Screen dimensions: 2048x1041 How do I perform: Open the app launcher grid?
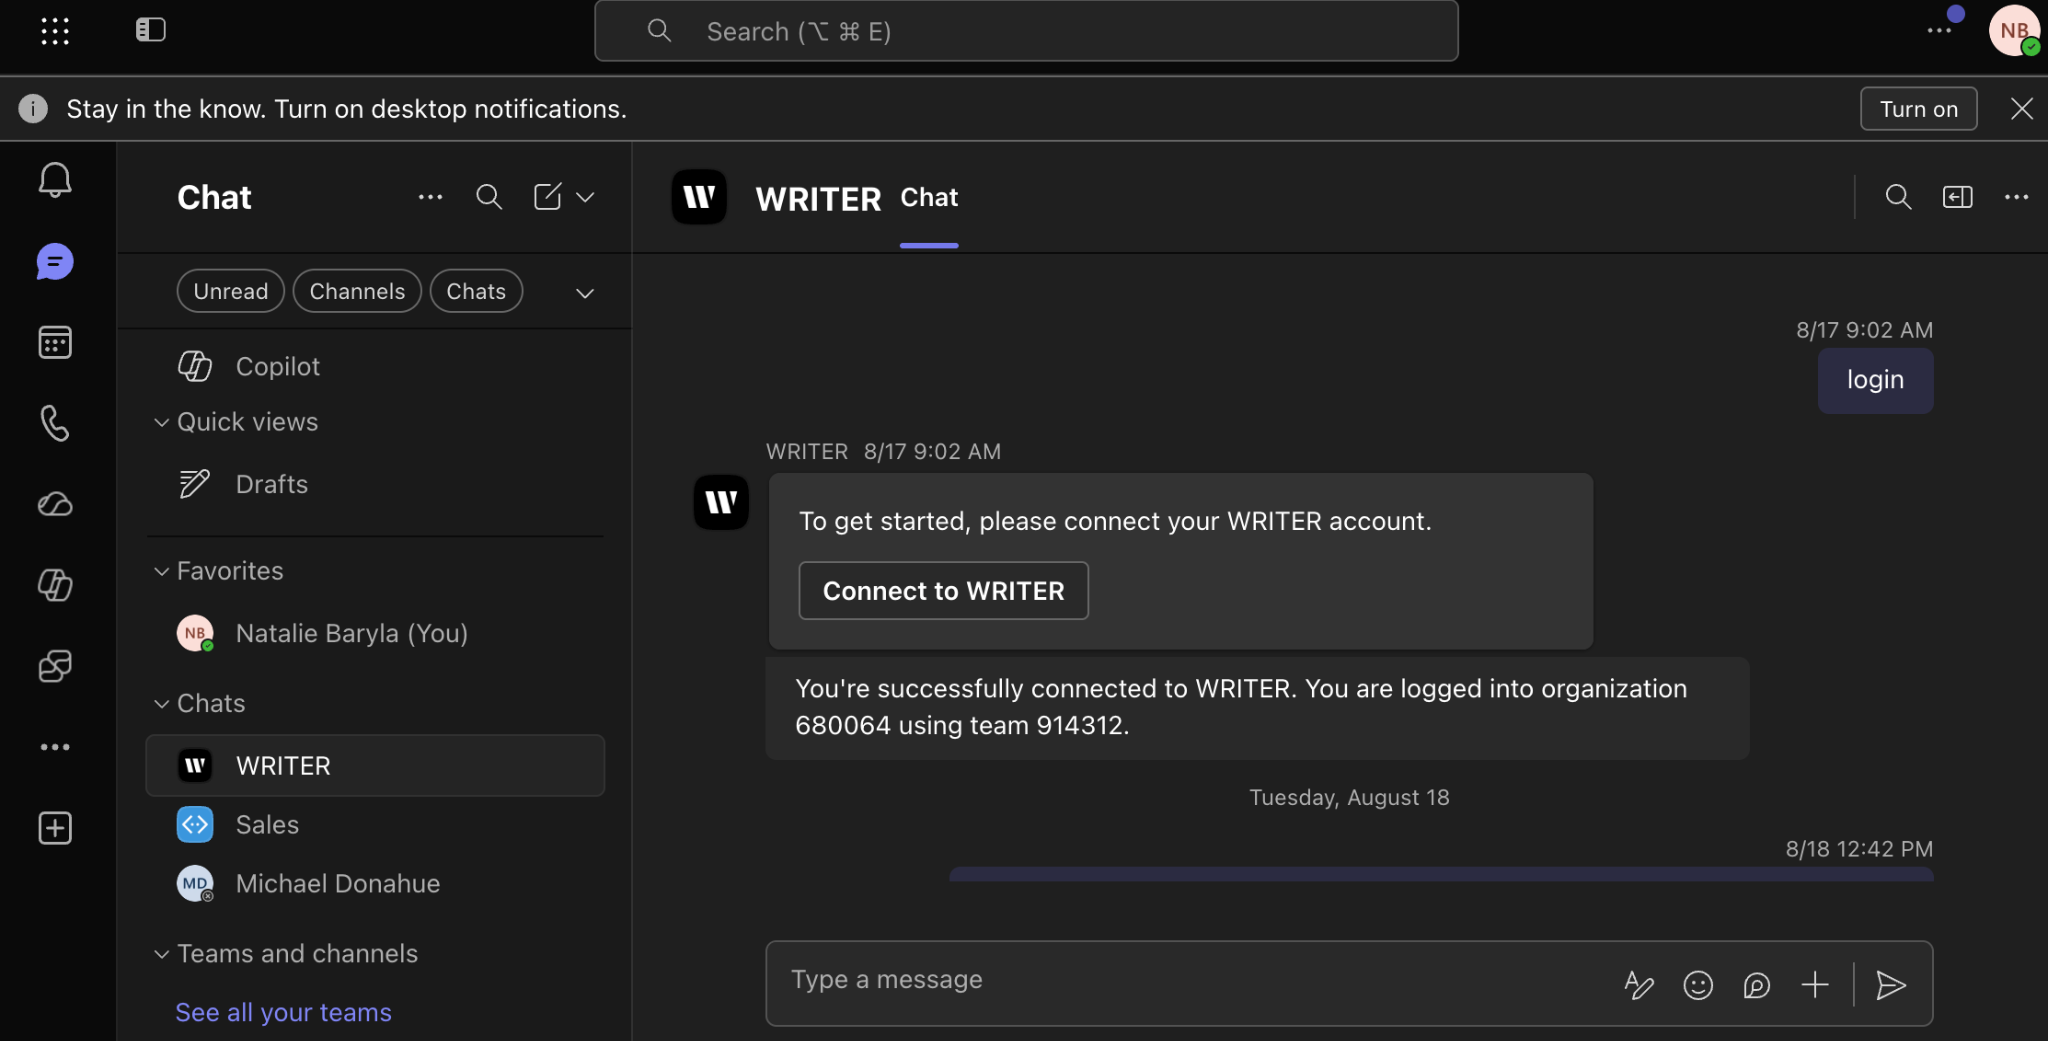coord(55,31)
